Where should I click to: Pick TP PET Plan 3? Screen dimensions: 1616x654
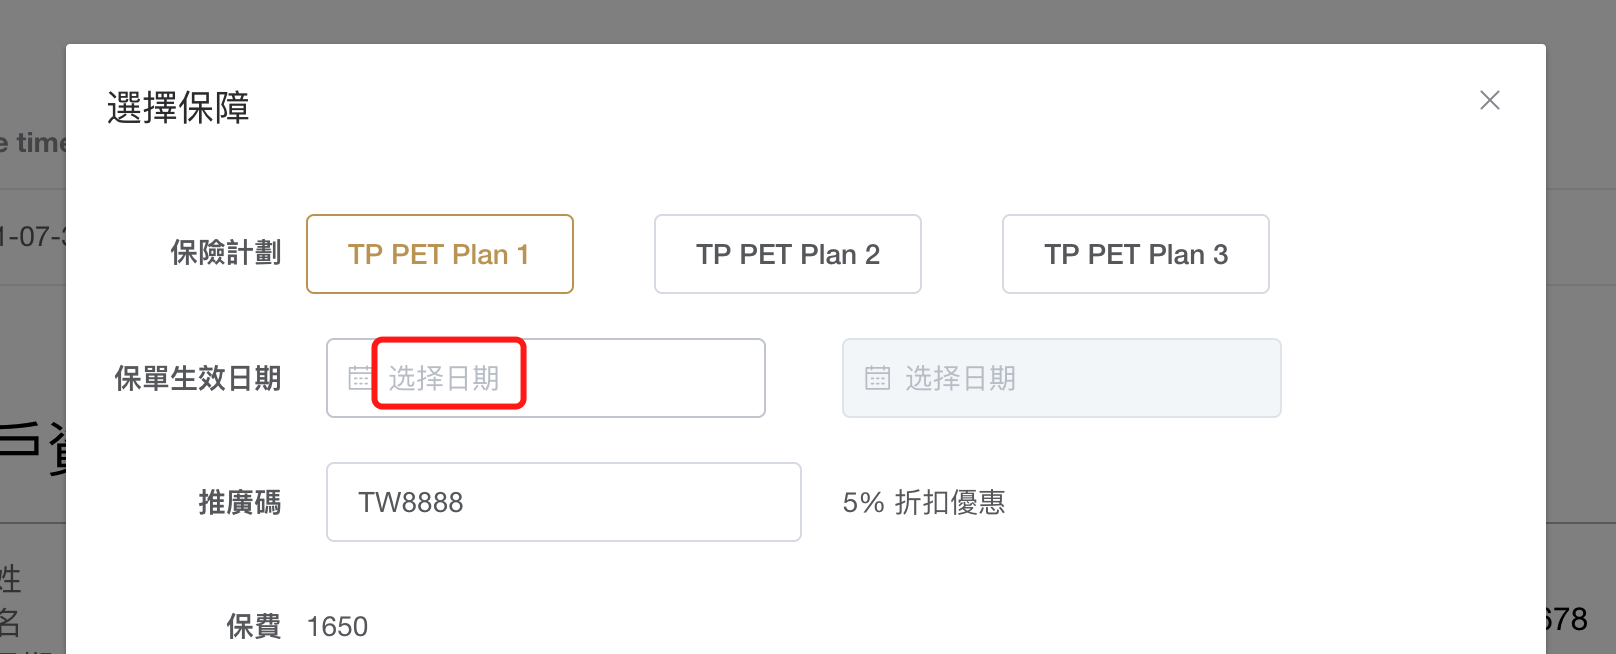pyautogui.click(x=1136, y=254)
